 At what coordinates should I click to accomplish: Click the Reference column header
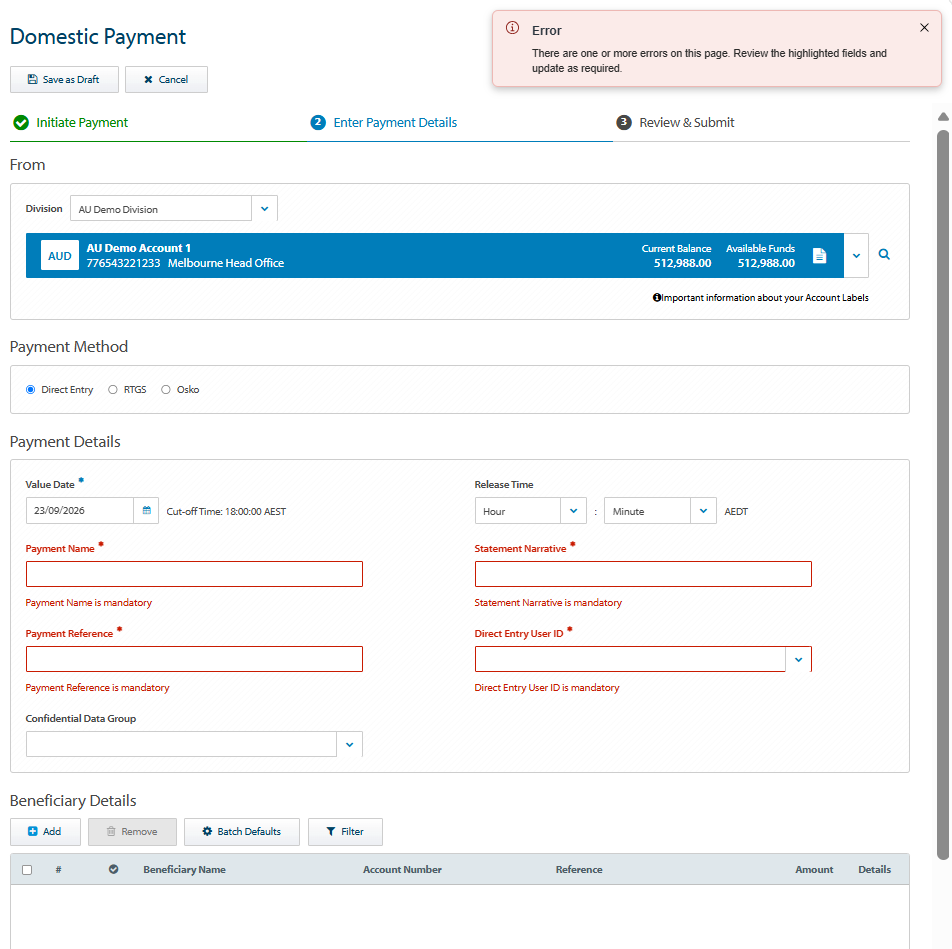(579, 869)
